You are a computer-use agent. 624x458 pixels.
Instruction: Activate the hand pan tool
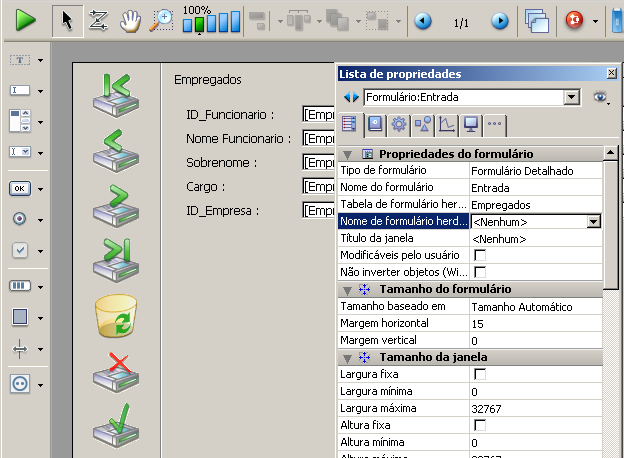130,20
